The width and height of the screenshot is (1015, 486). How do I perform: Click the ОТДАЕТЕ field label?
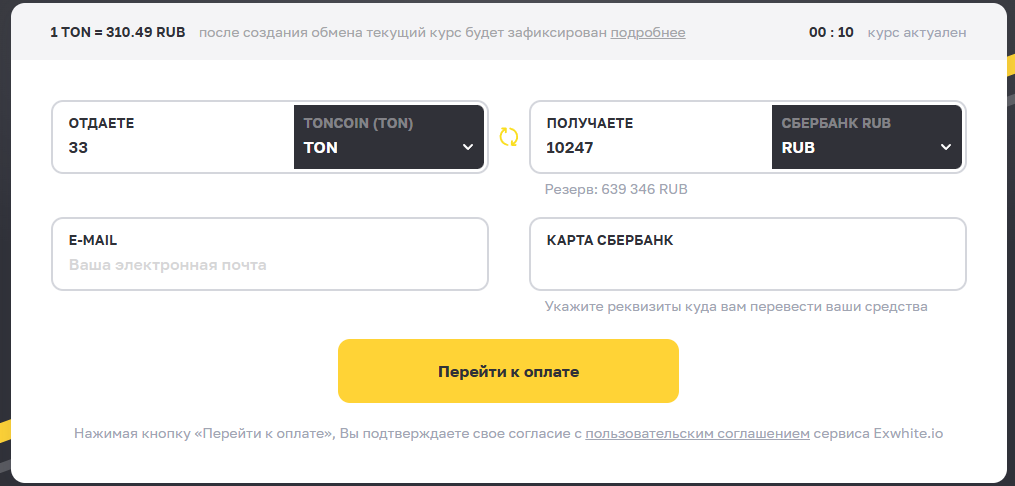point(102,124)
